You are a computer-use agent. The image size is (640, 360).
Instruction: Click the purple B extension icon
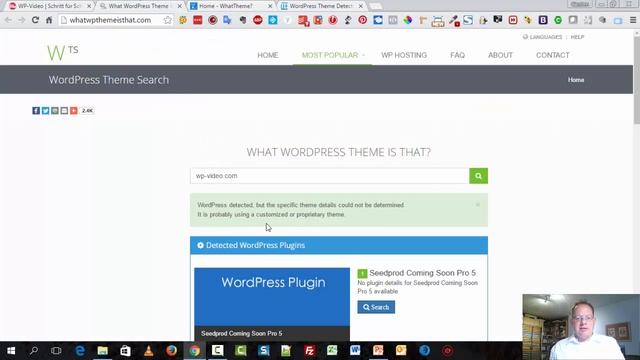[x=543, y=20]
